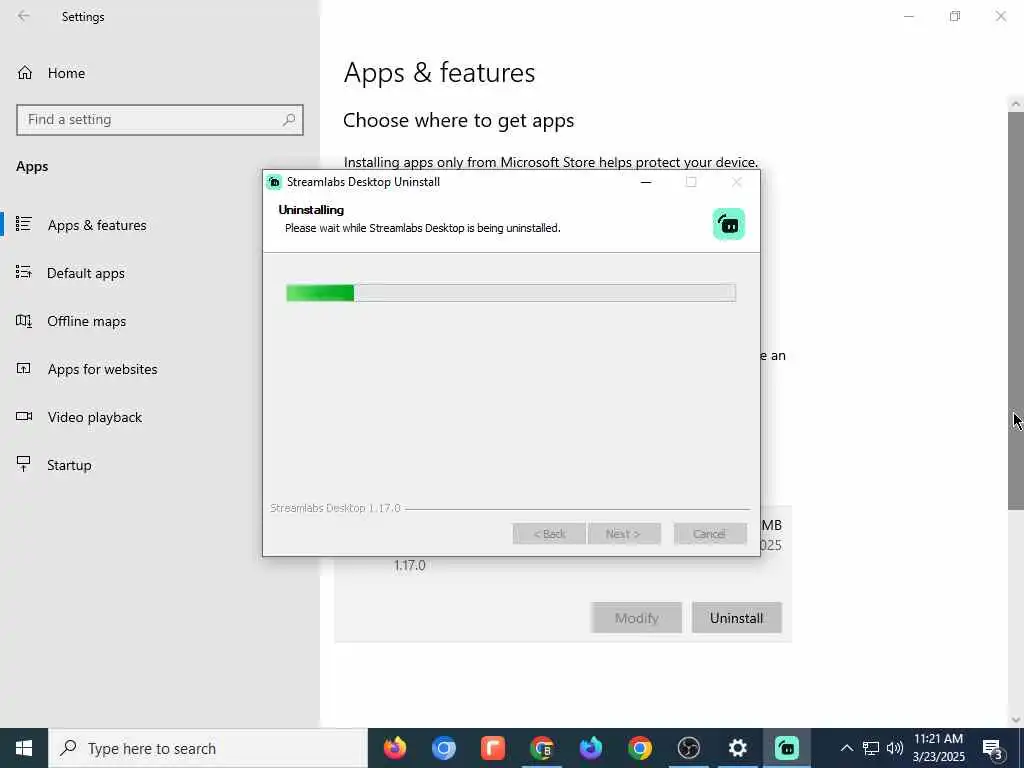Open network status tray icon
1024x768 pixels.
point(871,748)
